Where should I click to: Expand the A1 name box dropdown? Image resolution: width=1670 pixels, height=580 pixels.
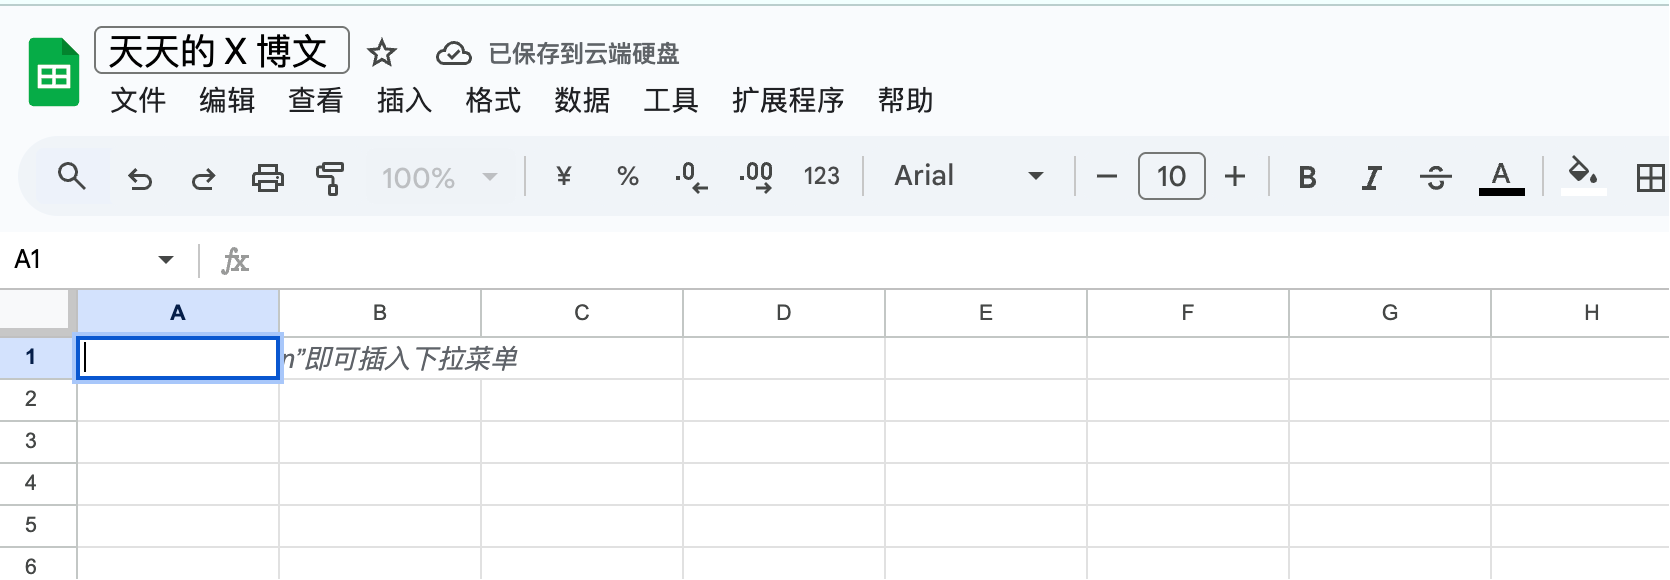coord(166,260)
